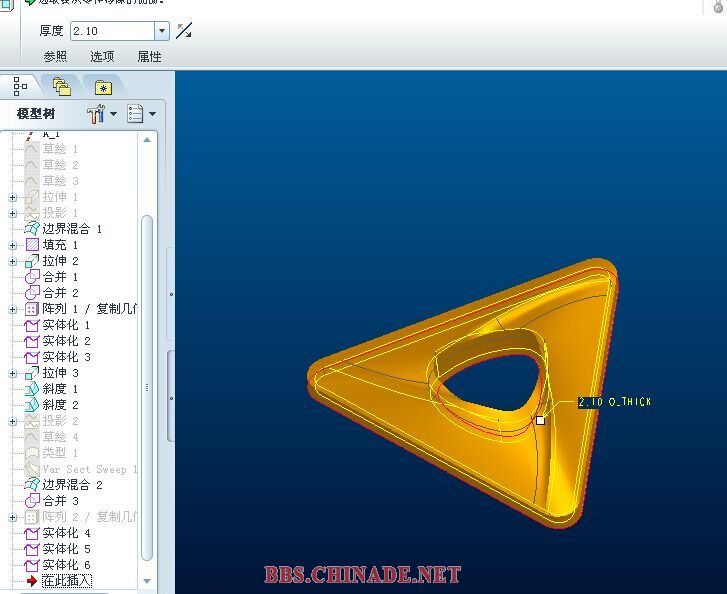Click the flip thickness direction icon

coord(184,31)
